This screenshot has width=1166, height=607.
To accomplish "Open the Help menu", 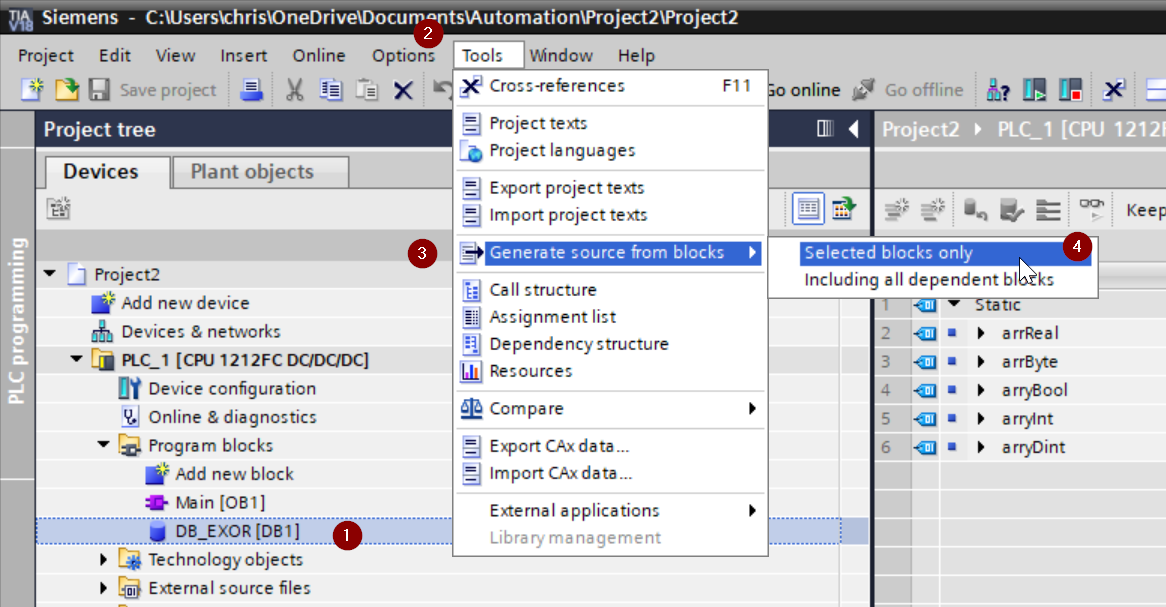I will (637, 56).
